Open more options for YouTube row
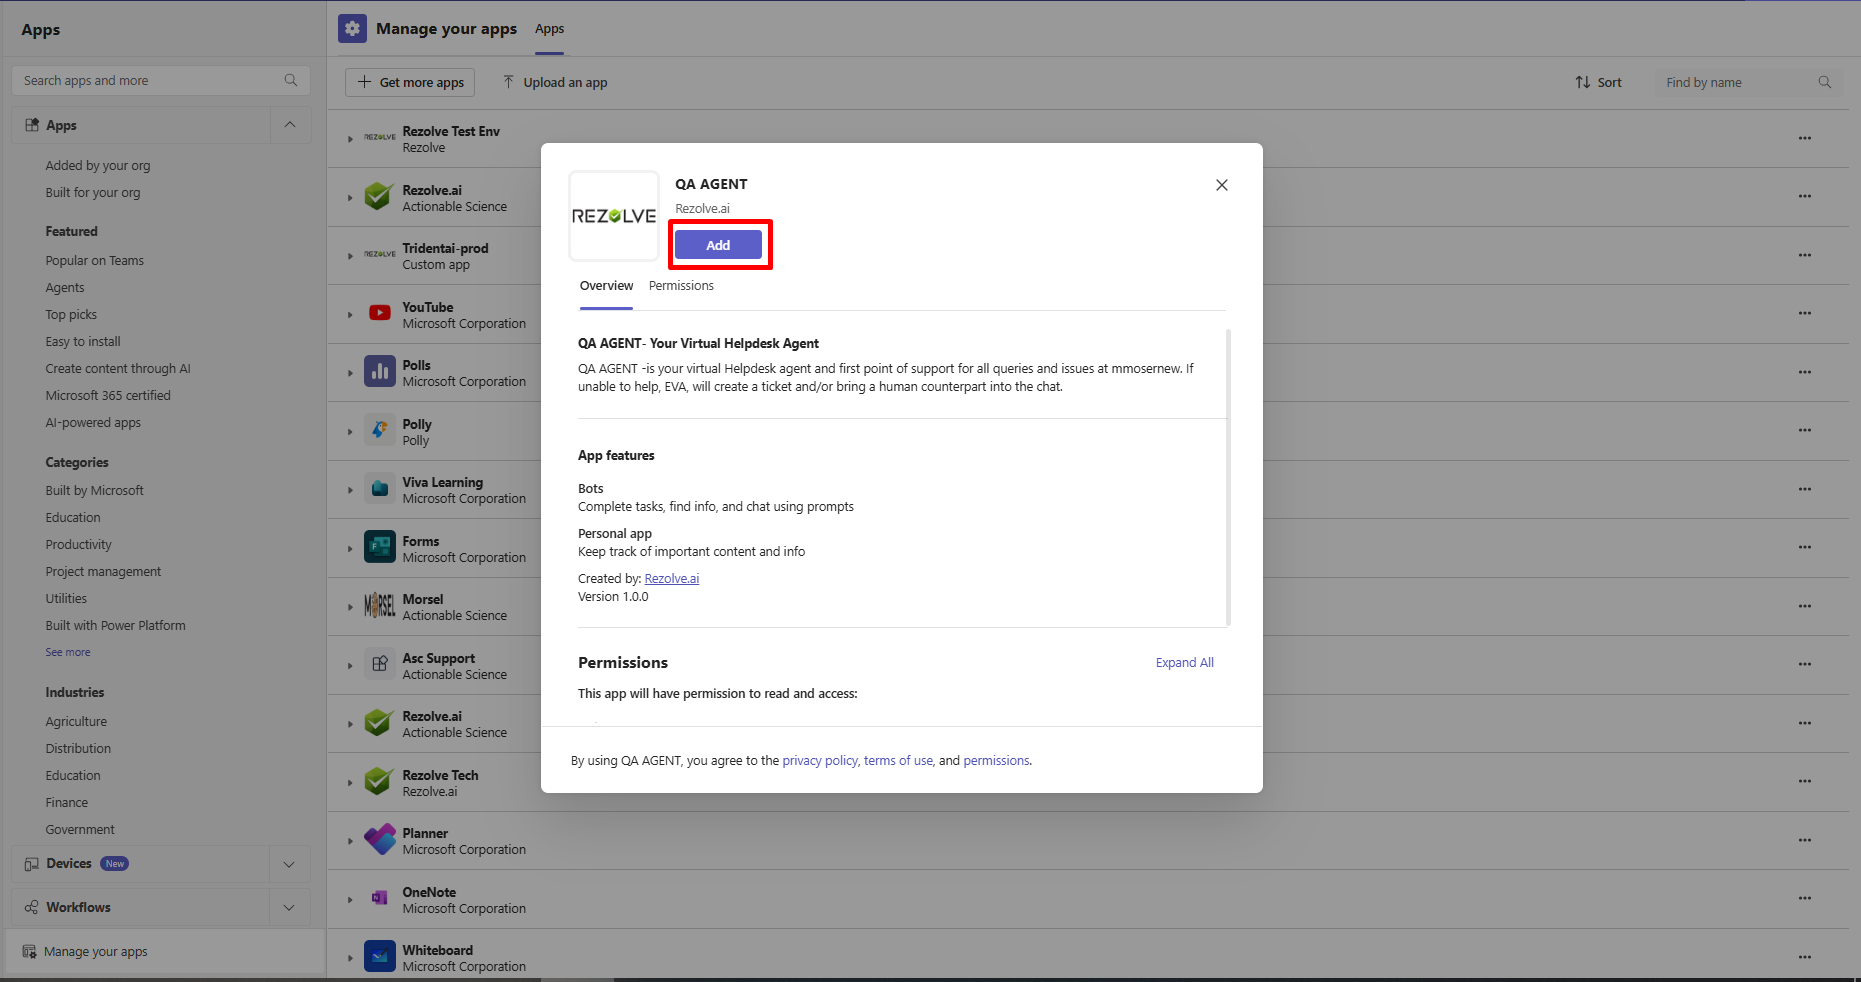The width and height of the screenshot is (1861, 982). (1804, 313)
